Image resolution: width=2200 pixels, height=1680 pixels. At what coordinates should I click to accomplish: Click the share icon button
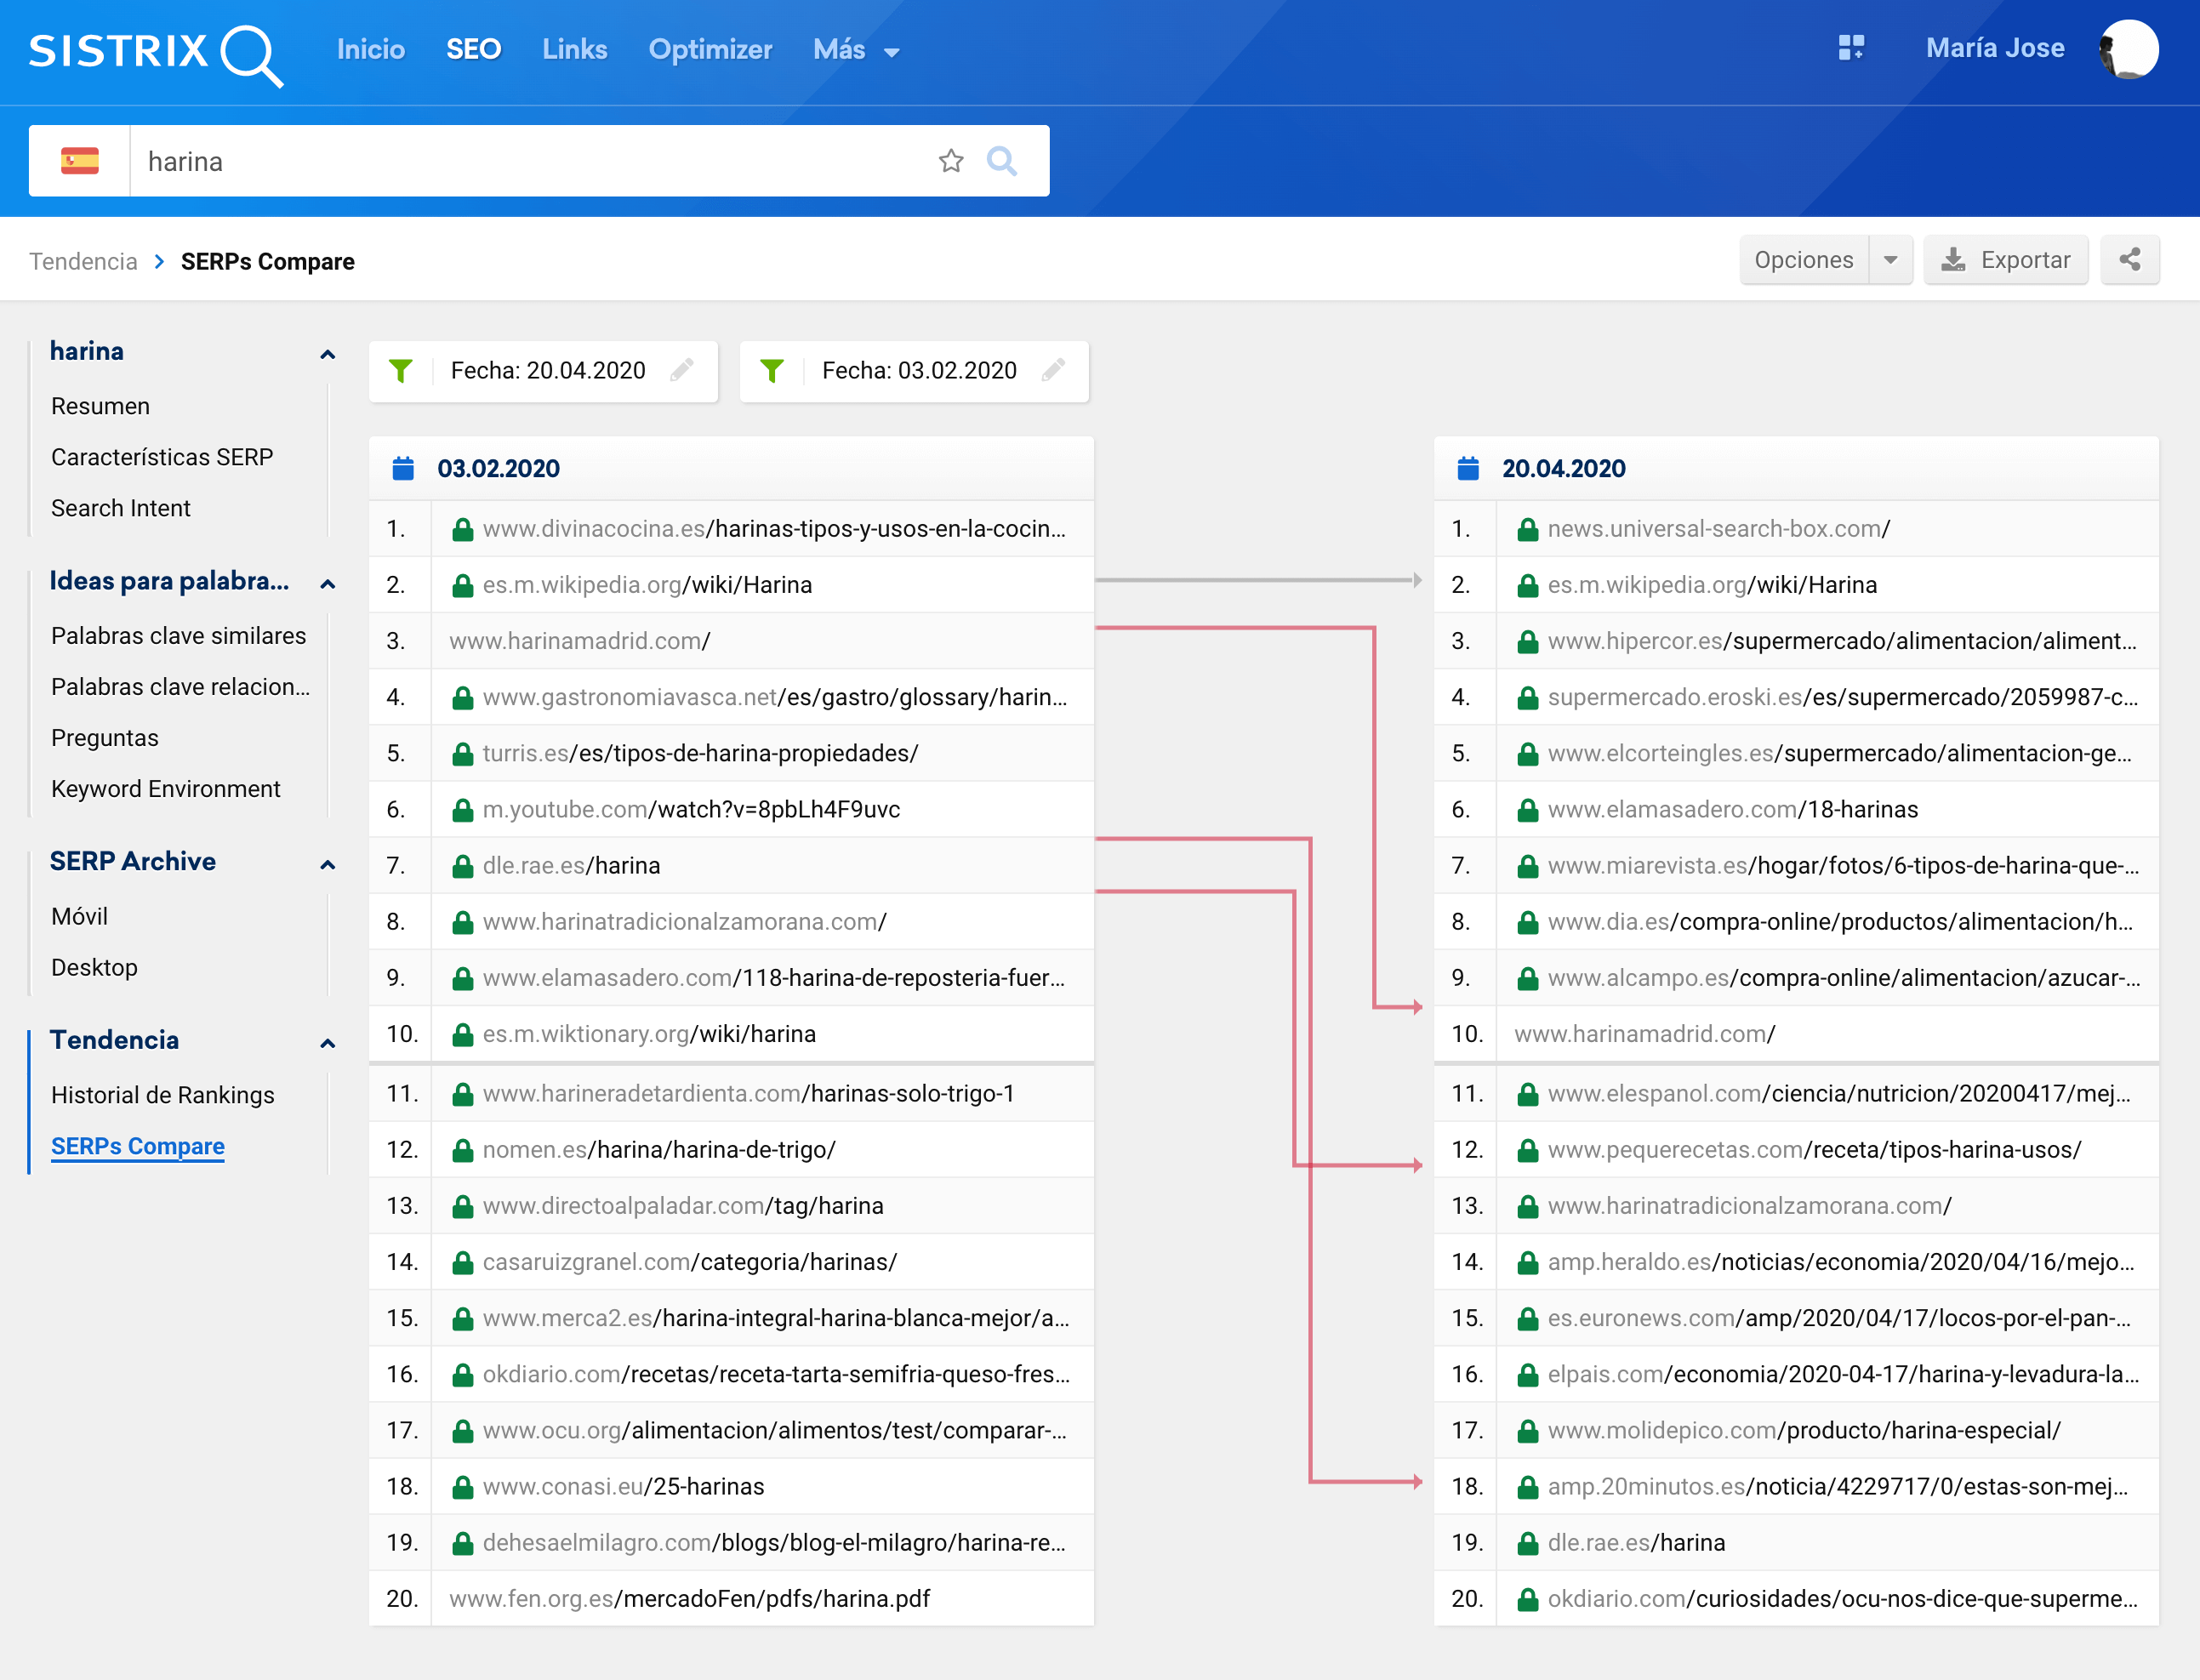(x=2129, y=260)
